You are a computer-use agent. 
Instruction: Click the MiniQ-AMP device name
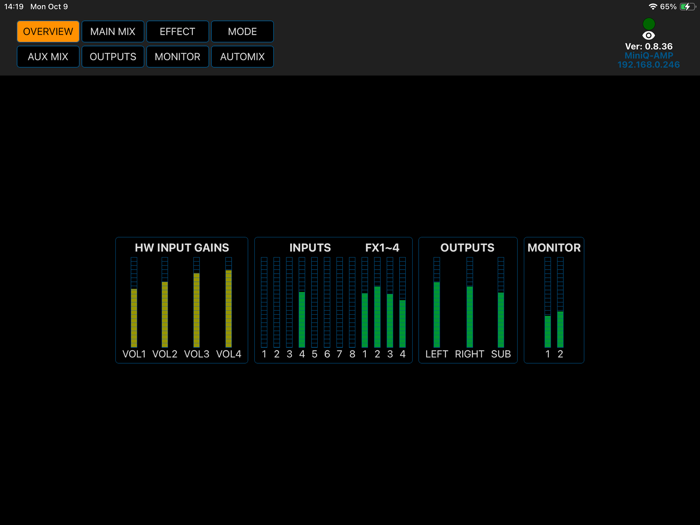click(x=649, y=55)
